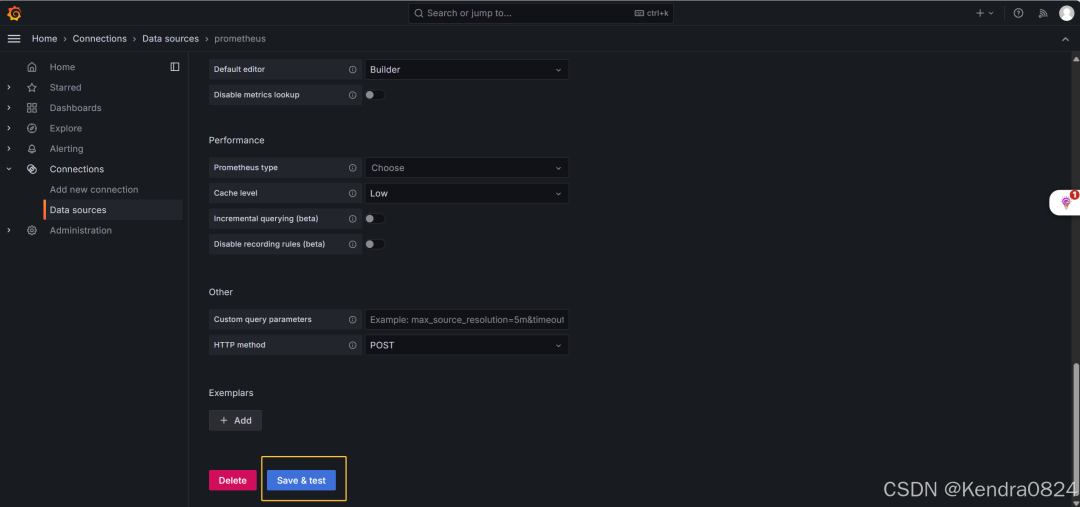Show info tooltip for Disable metrics lookup
Image resolution: width=1080 pixels, height=507 pixels.
tap(353, 95)
